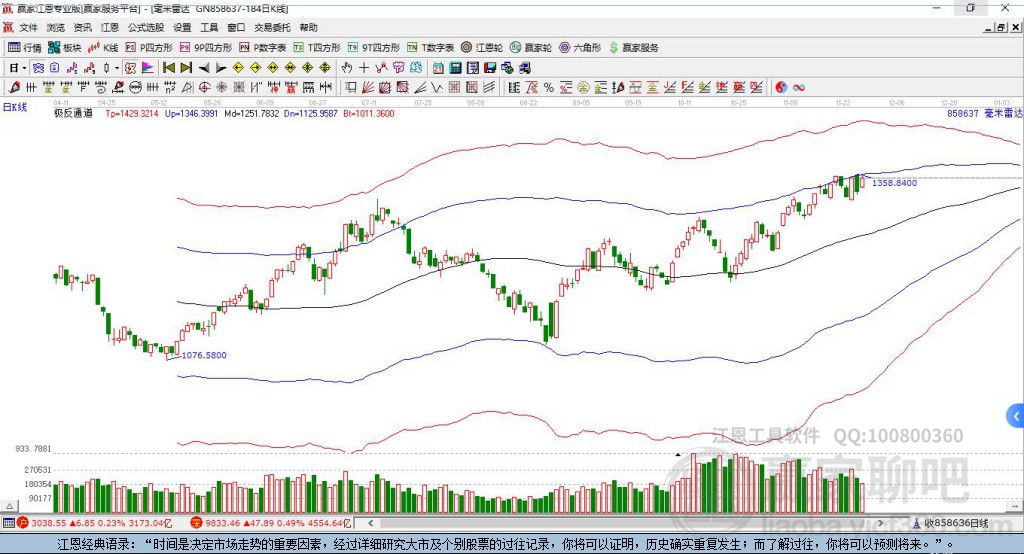The height and width of the screenshot is (554, 1024).
Task: Open the 公式选股 menu
Action: pyautogui.click(x=146, y=27)
